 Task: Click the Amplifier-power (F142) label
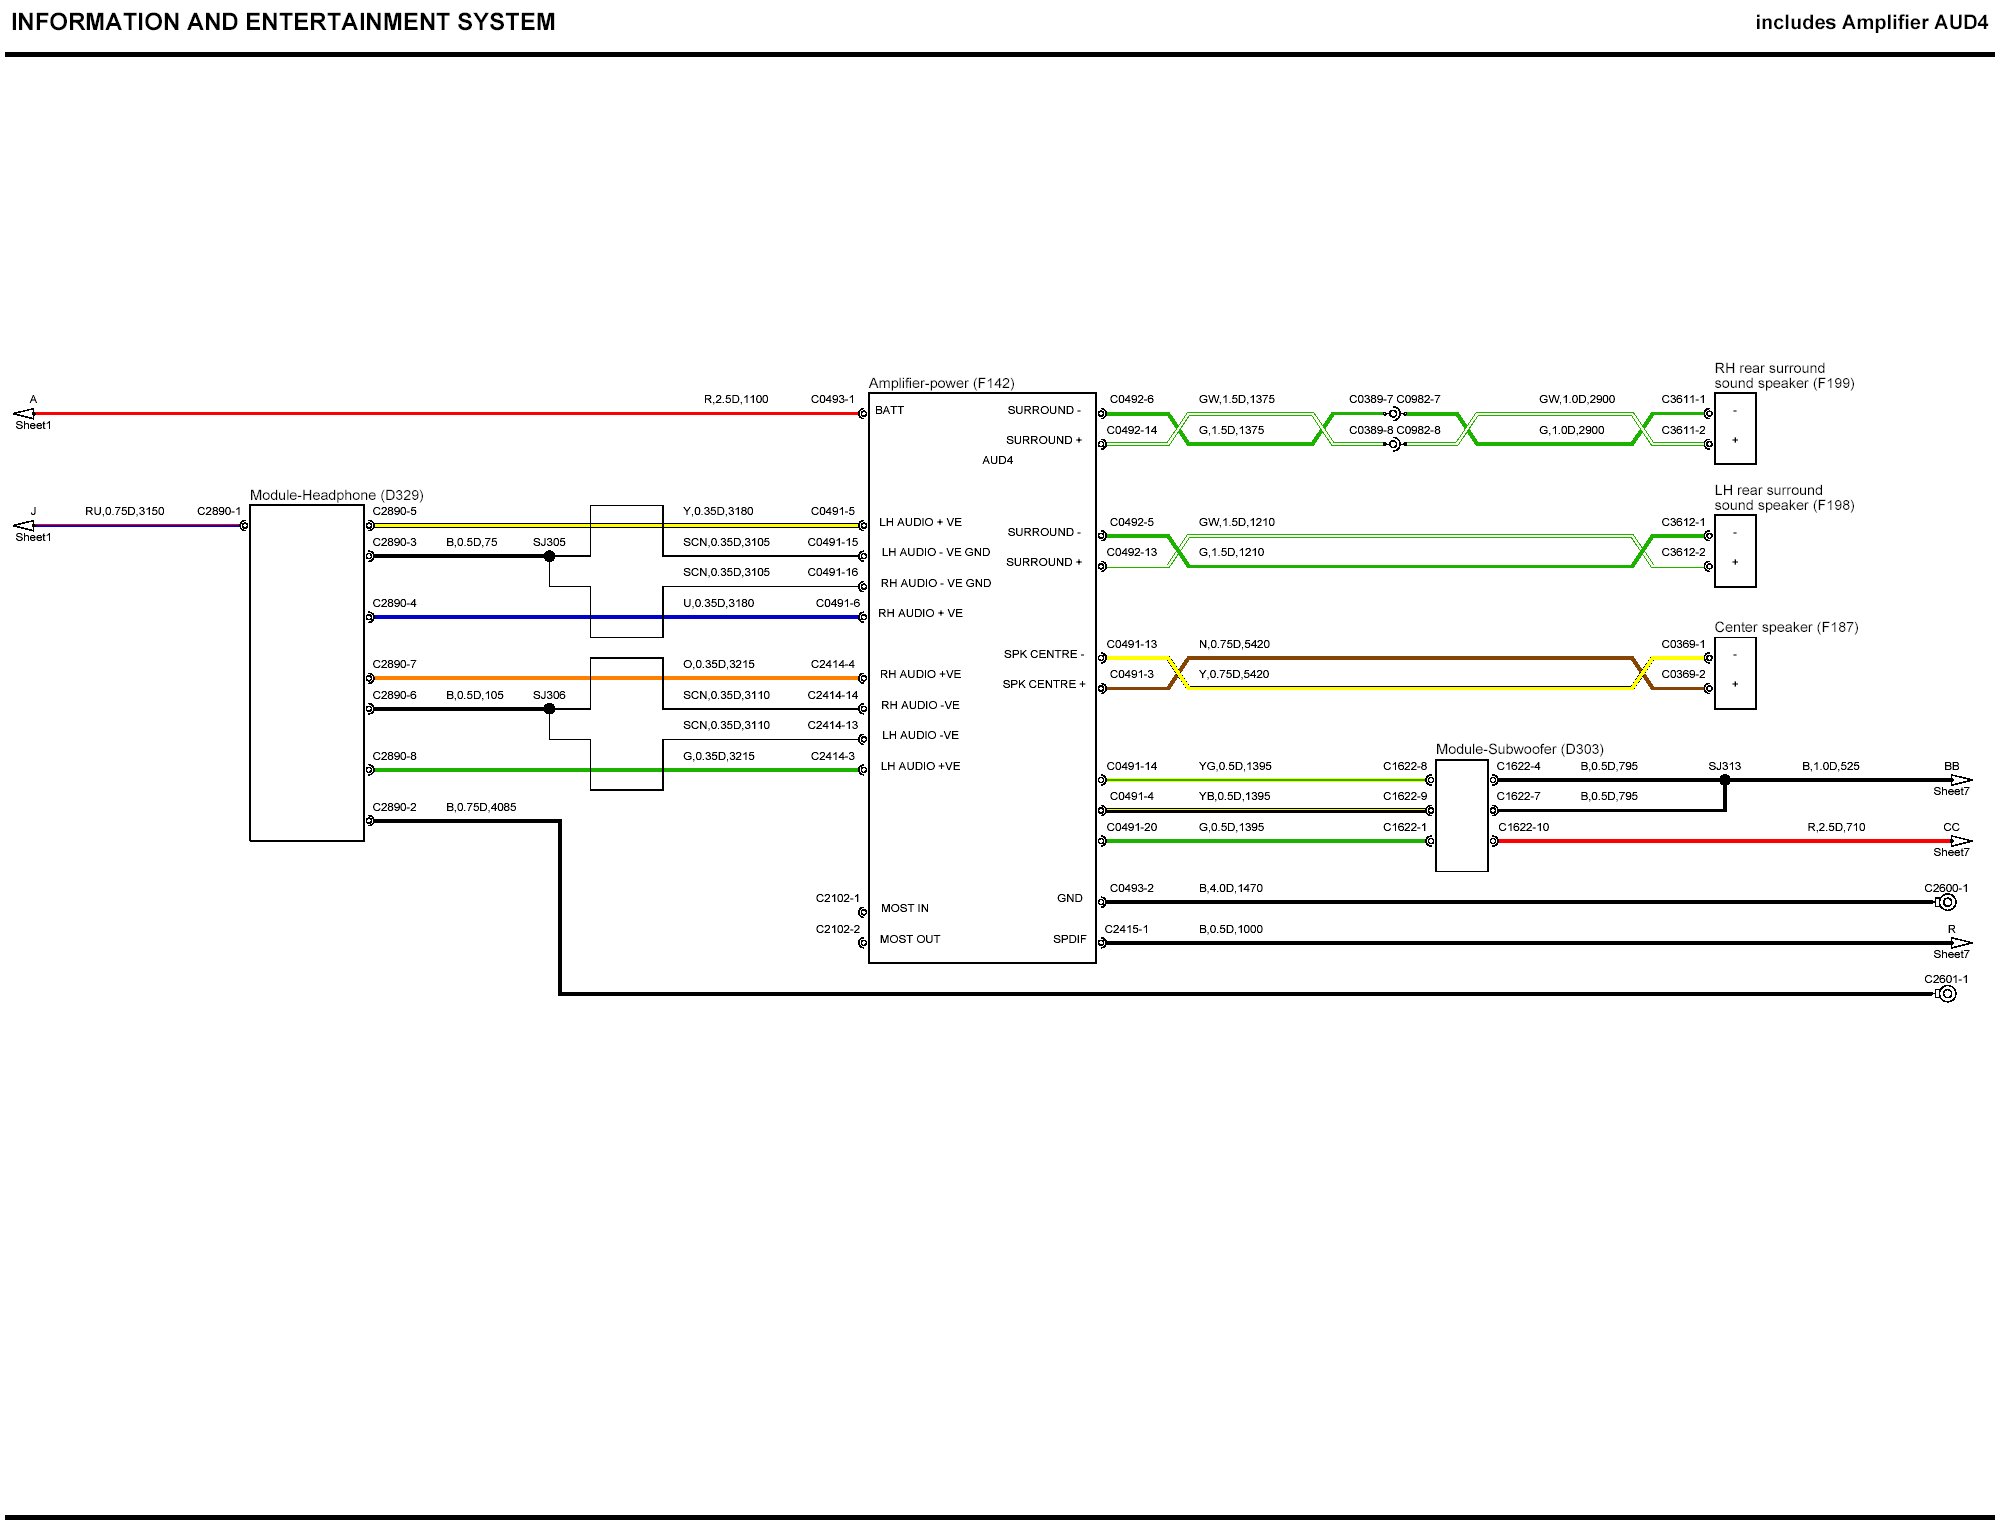941,383
